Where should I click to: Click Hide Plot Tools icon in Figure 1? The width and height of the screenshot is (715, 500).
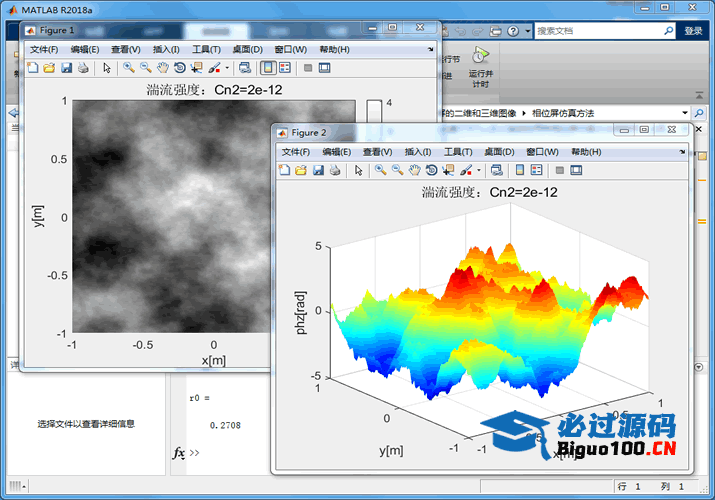pyautogui.click(x=308, y=68)
